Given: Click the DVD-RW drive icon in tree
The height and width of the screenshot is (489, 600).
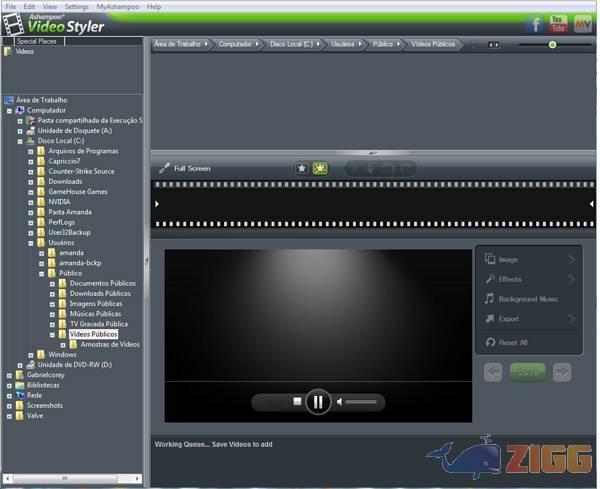Looking at the screenshot, I should point(30,365).
